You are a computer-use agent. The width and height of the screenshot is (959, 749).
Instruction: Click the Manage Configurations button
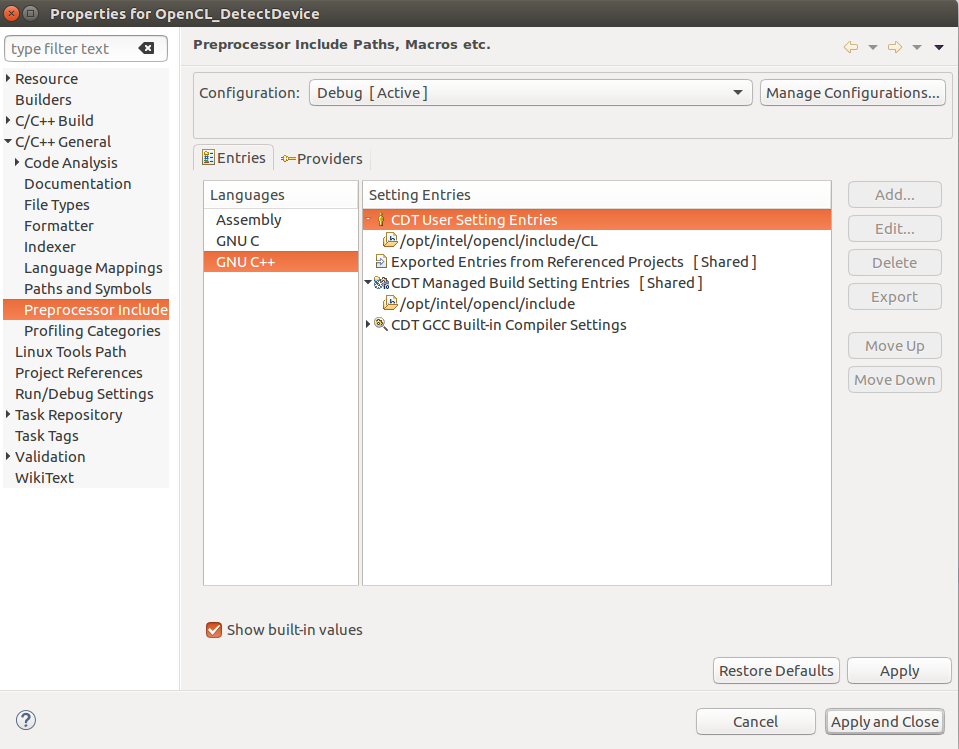coord(852,93)
